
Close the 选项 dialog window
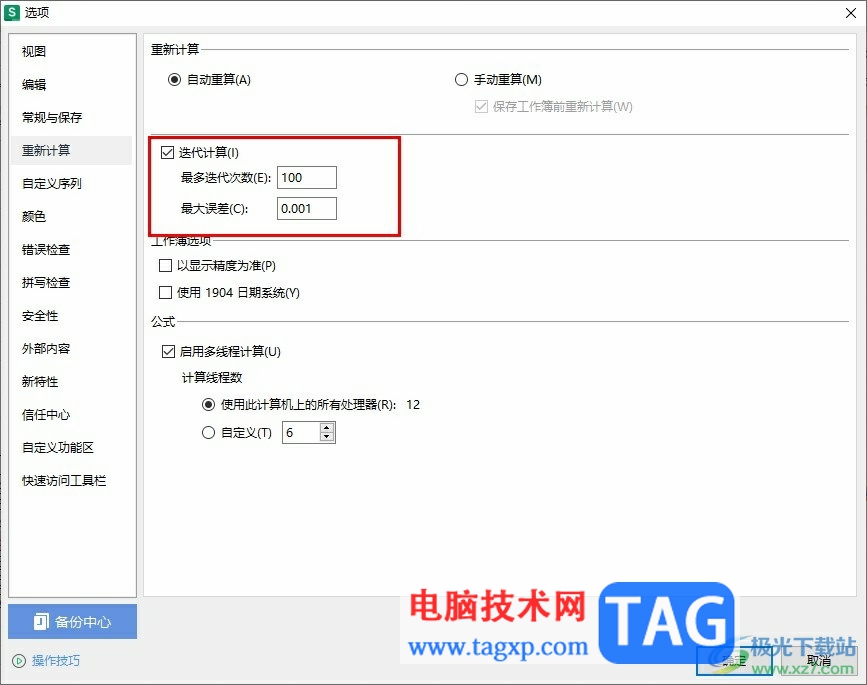851,13
